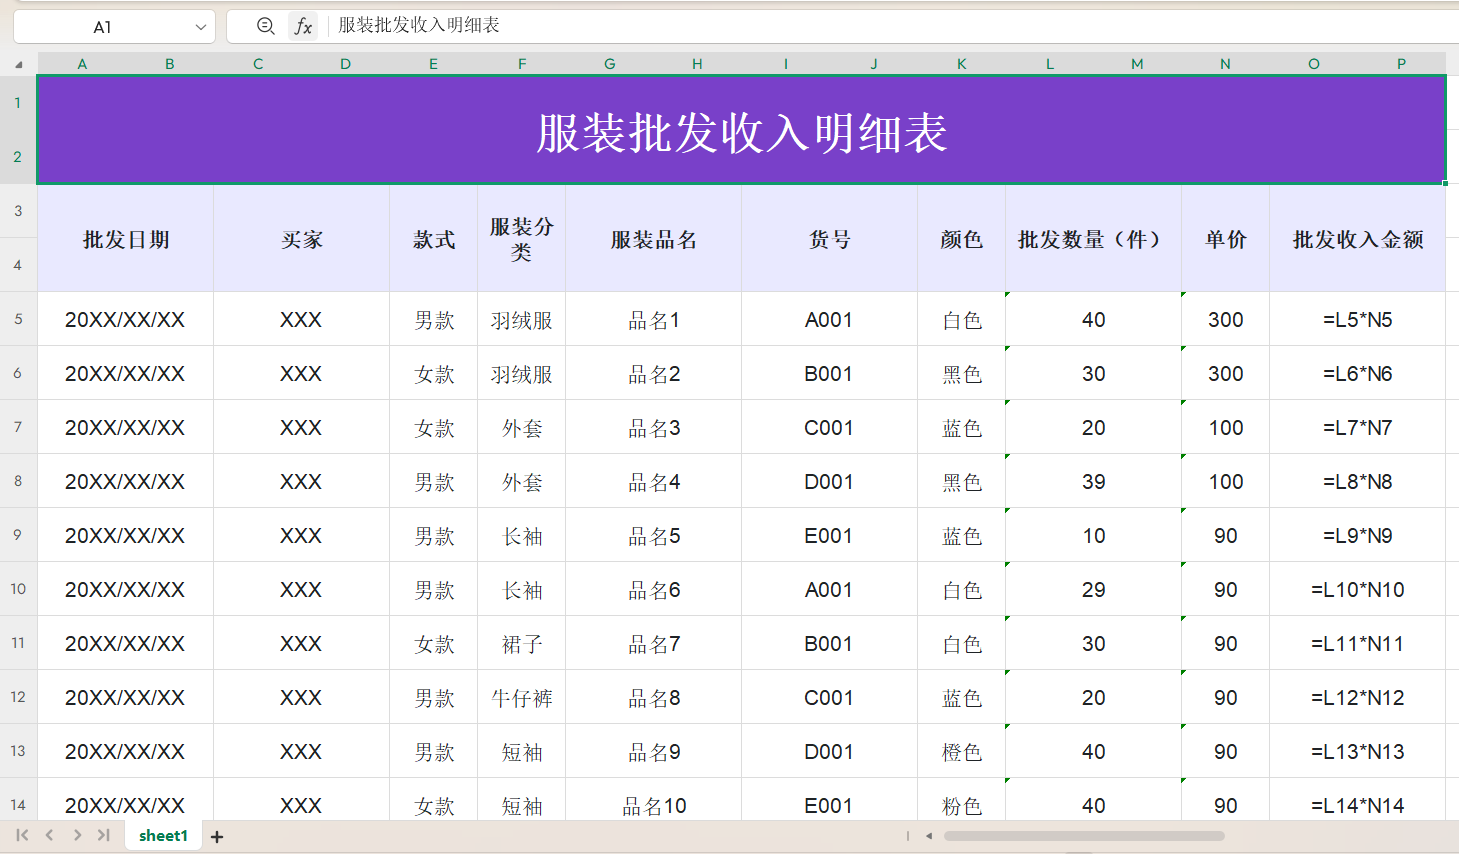The height and width of the screenshot is (854, 1459).
Task: Click the 款式 header cell
Action: (x=434, y=239)
